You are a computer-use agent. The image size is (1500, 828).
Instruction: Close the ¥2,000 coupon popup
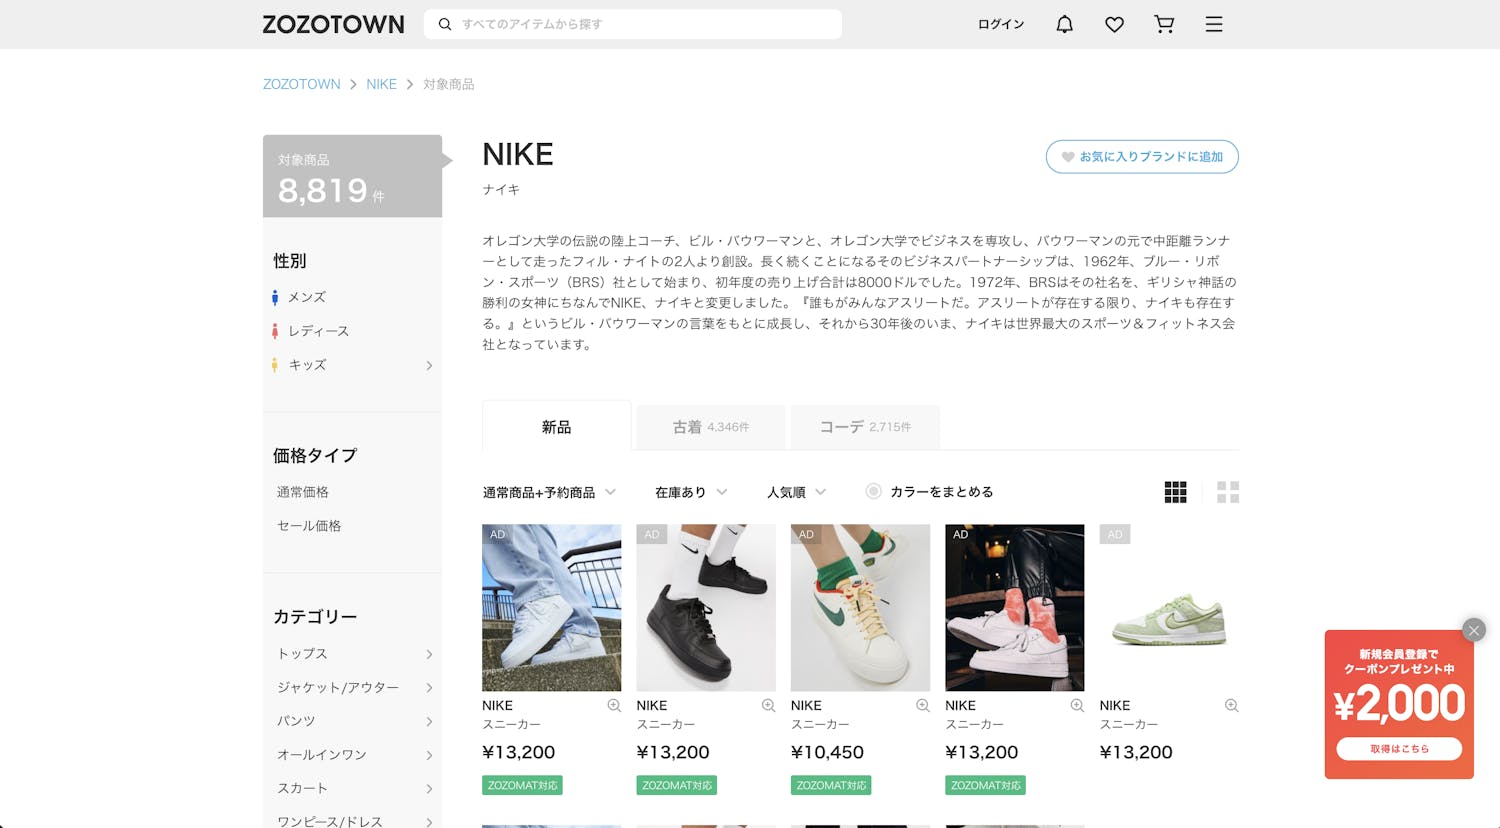pos(1473,630)
